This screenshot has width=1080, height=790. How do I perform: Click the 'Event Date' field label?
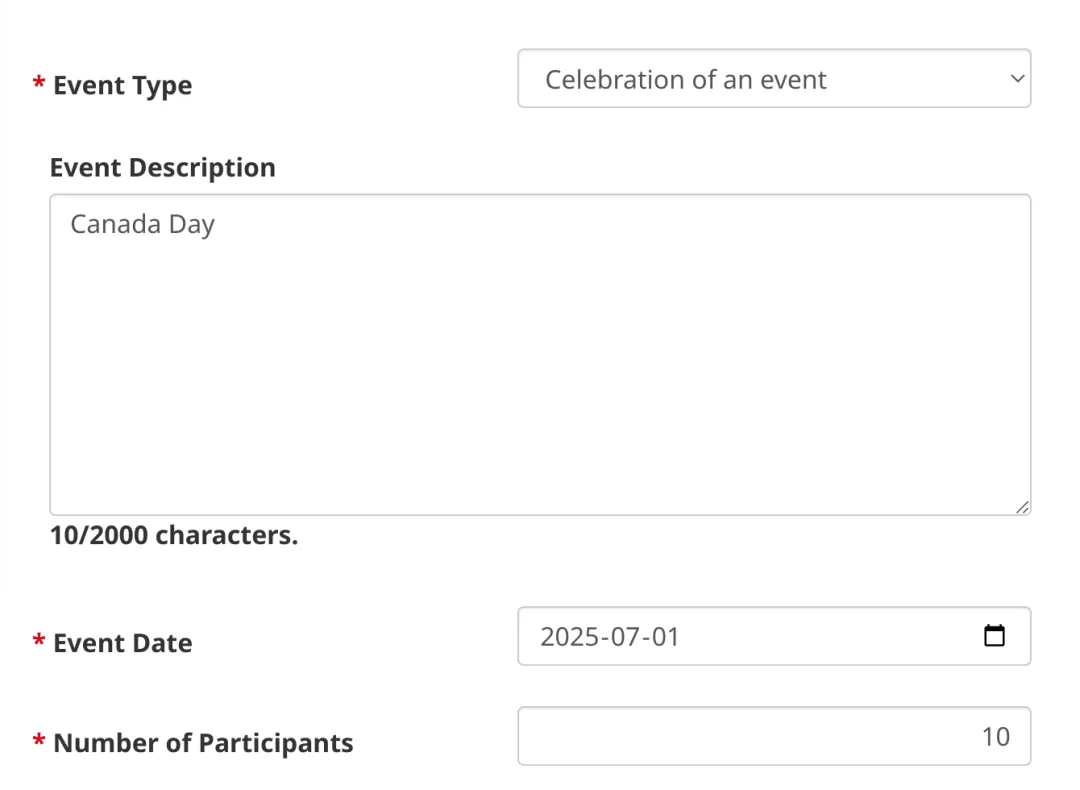[122, 643]
